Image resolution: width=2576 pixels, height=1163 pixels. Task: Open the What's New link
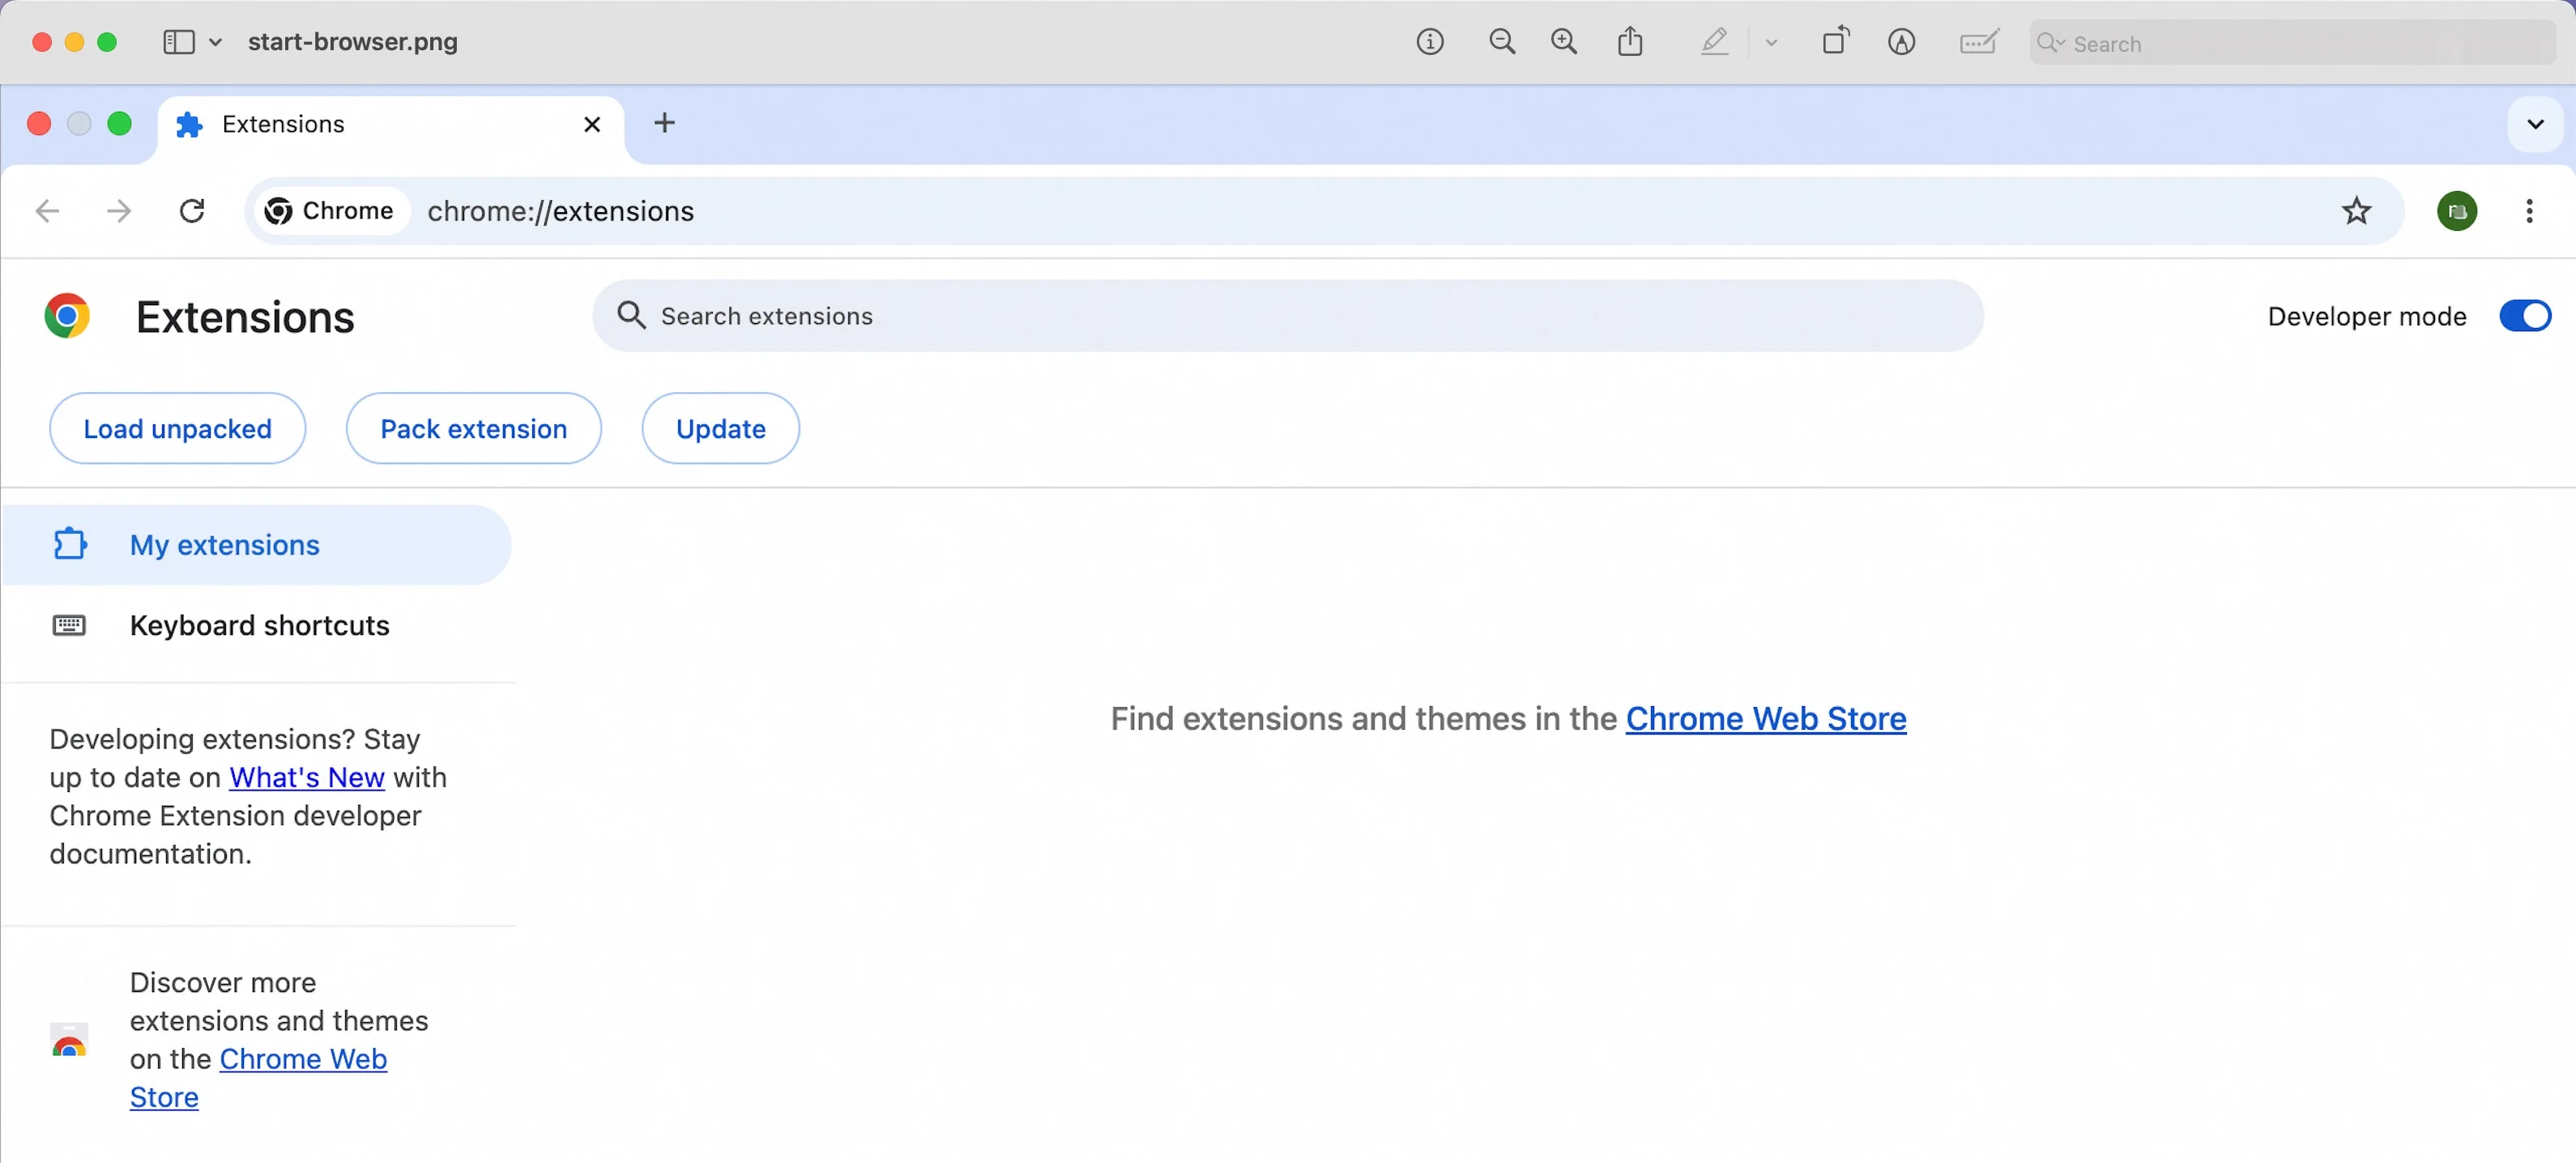click(307, 777)
